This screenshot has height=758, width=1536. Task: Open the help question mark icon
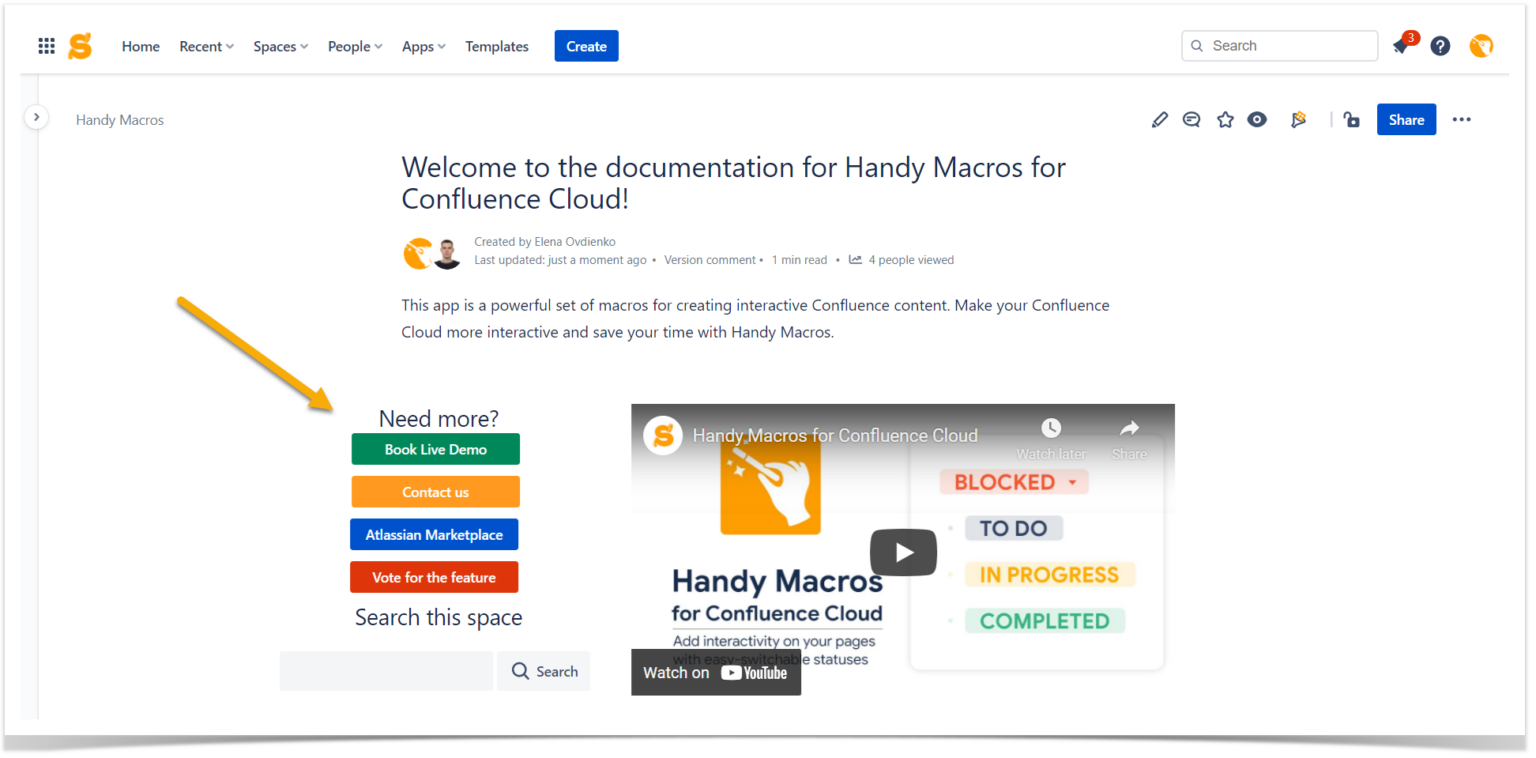(1440, 46)
